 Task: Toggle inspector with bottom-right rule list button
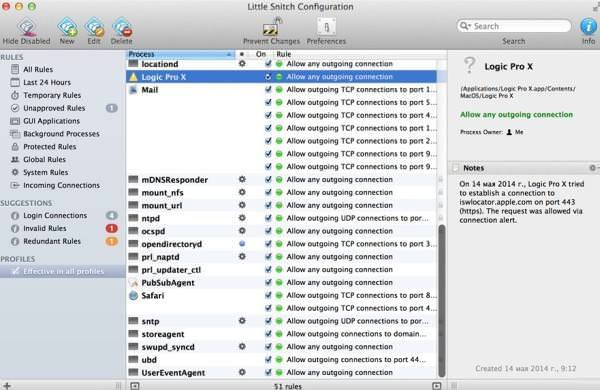coord(437,386)
